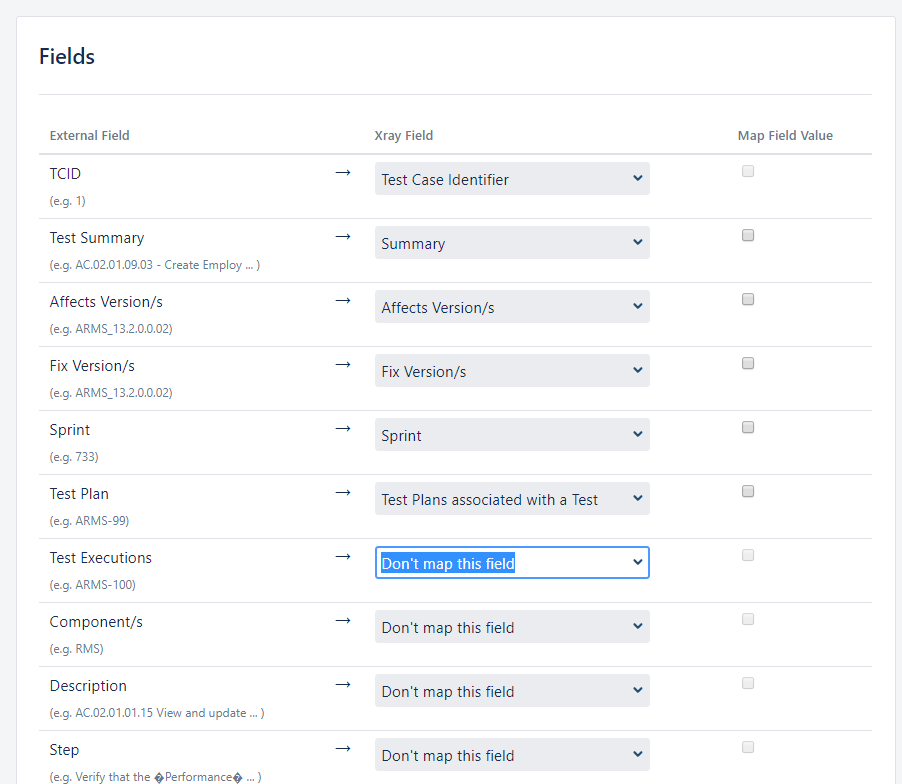Expand the Xray Affects Version/s dropdown

[512, 307]
